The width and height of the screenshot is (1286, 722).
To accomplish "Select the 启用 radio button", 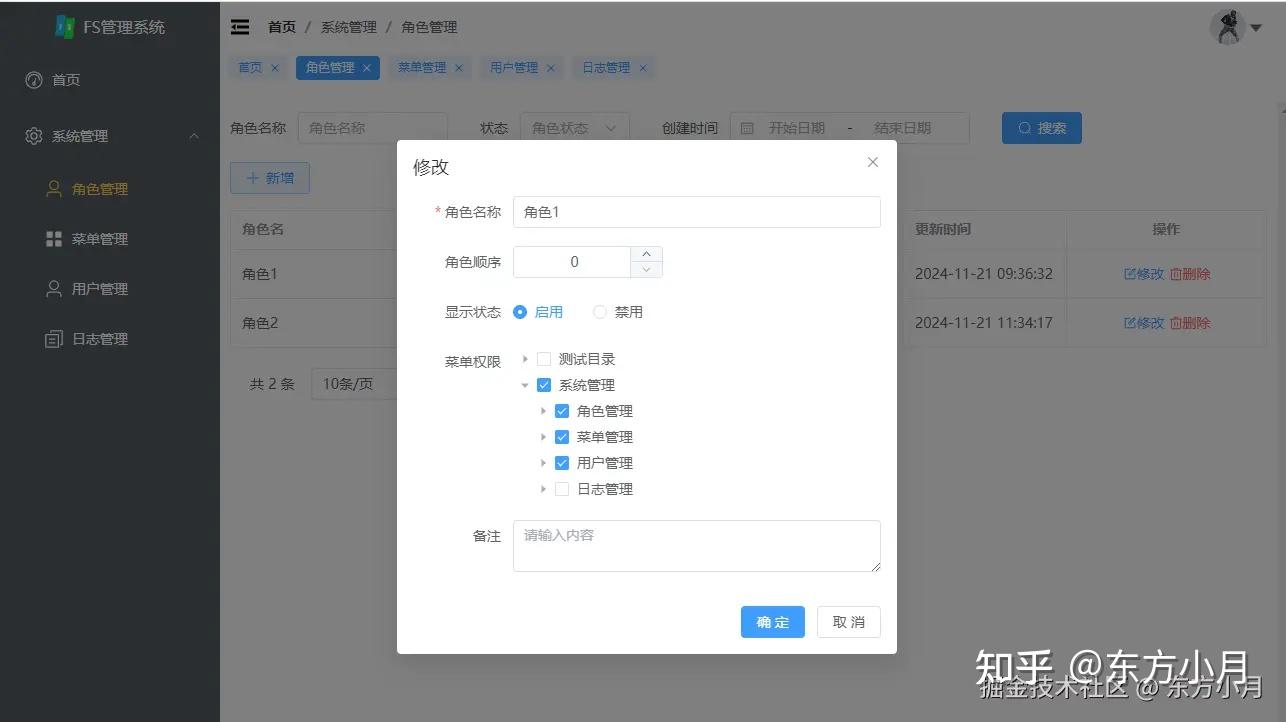I will coord(520,311).
